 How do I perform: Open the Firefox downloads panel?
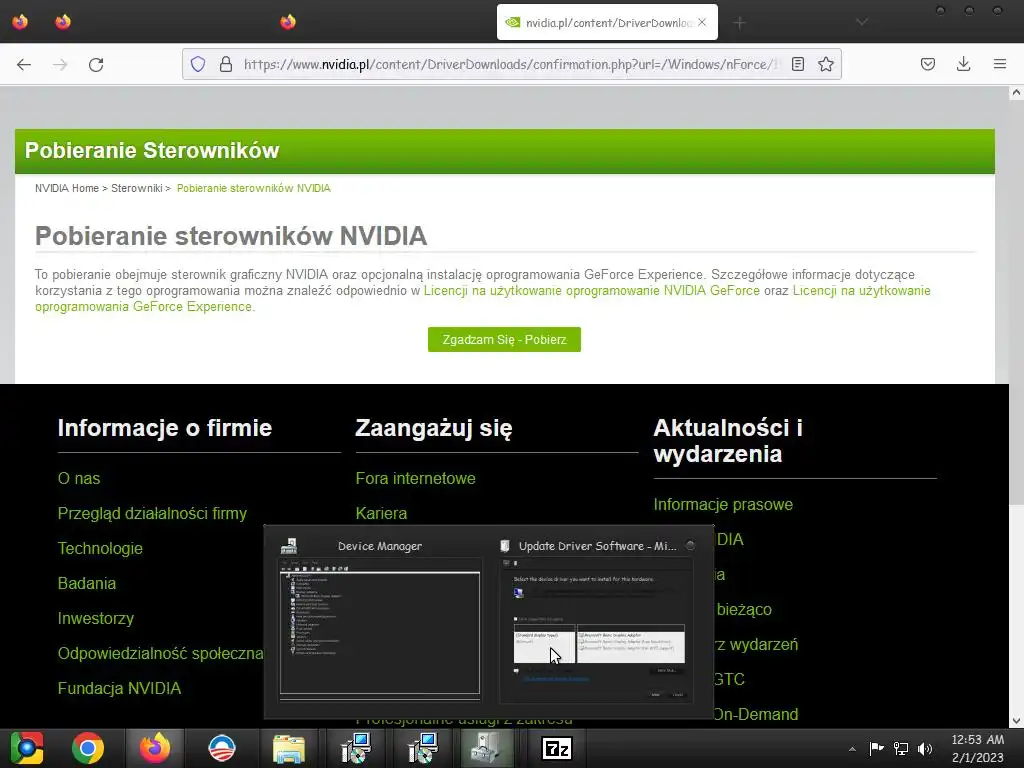(x=963, y=64)
